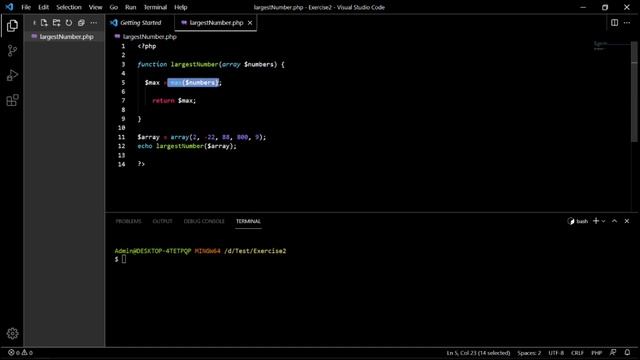Change file encoding UTF-8
The width and height of the screenshot is (640, 360).
pyautogui.click(x=556, y=353)
